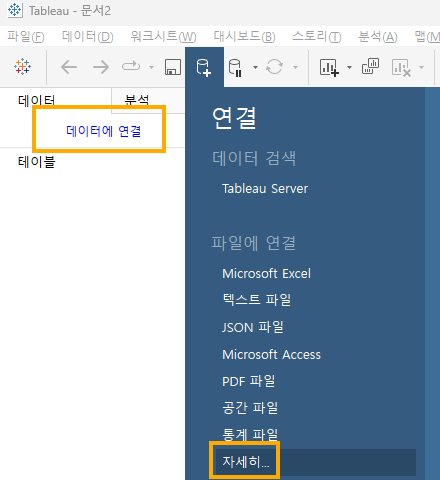Open the new worksheet dropdown arrow
This screenshot has height=480, width=440.
coord(349,67)
